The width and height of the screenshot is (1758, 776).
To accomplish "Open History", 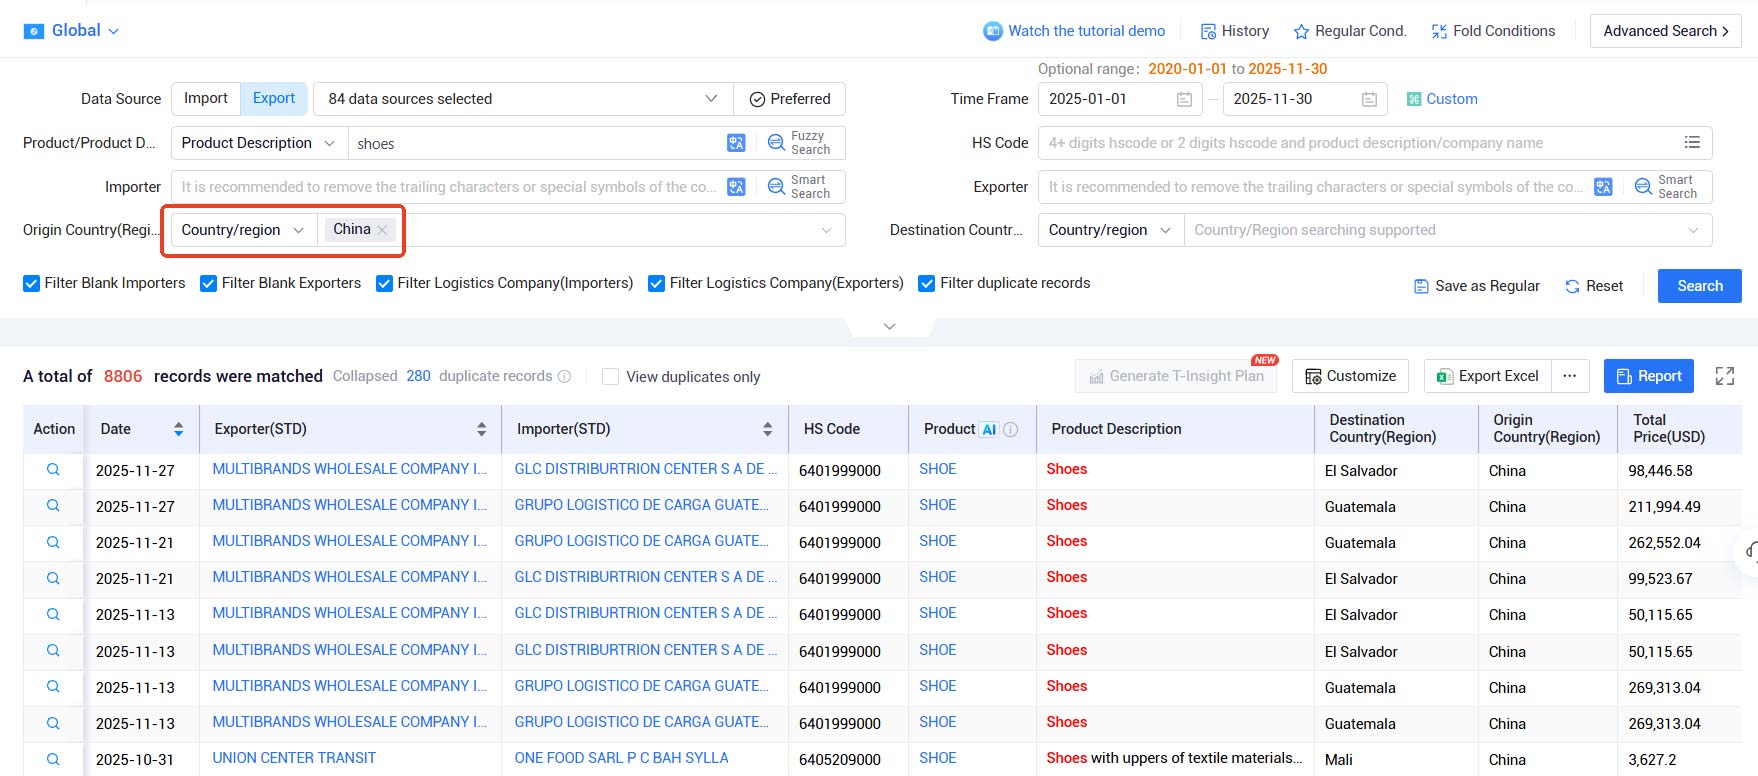I will pyautogui.click(x=1235, y=31).
